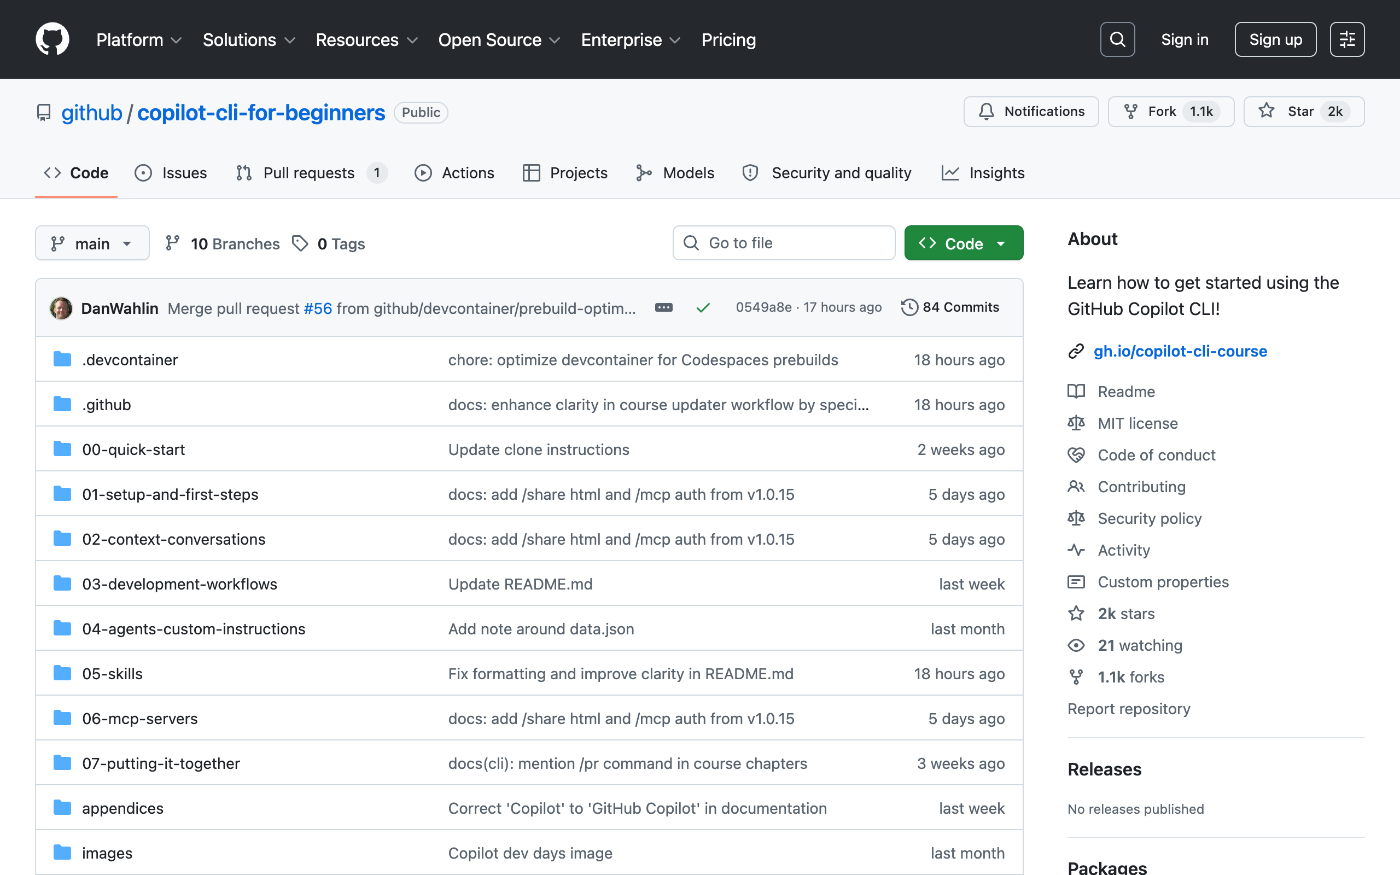
Task: Open the 03-development-workflows folder name
Action: tap(180, 584)
